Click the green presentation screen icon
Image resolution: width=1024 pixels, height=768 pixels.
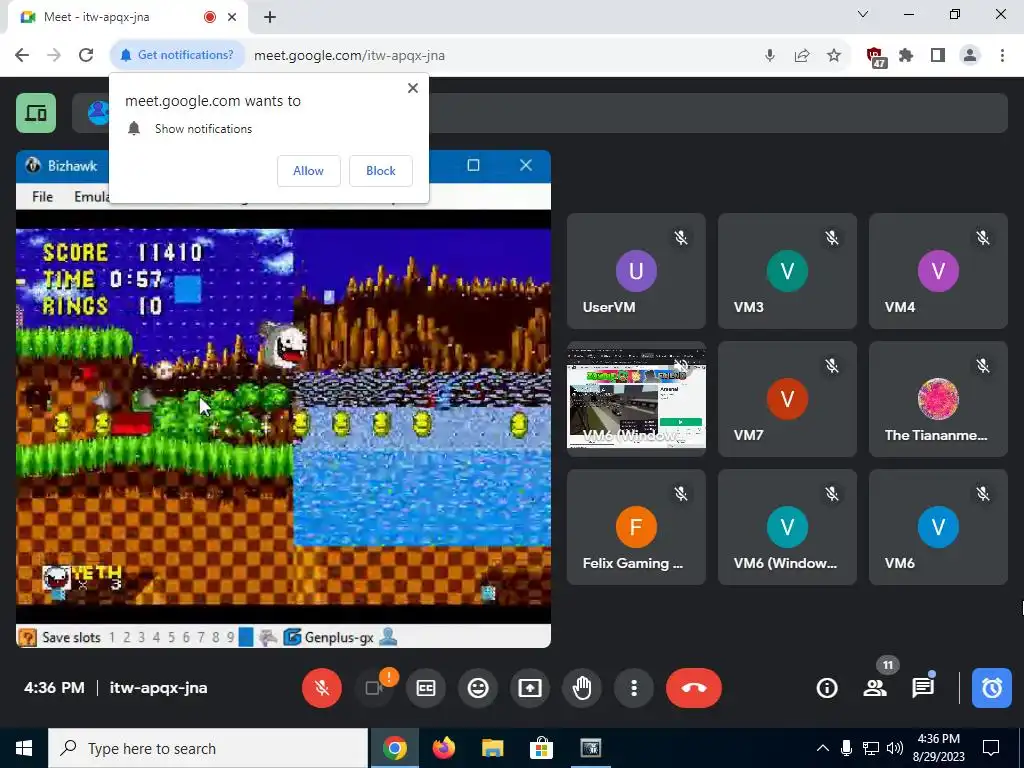[36, 113]
